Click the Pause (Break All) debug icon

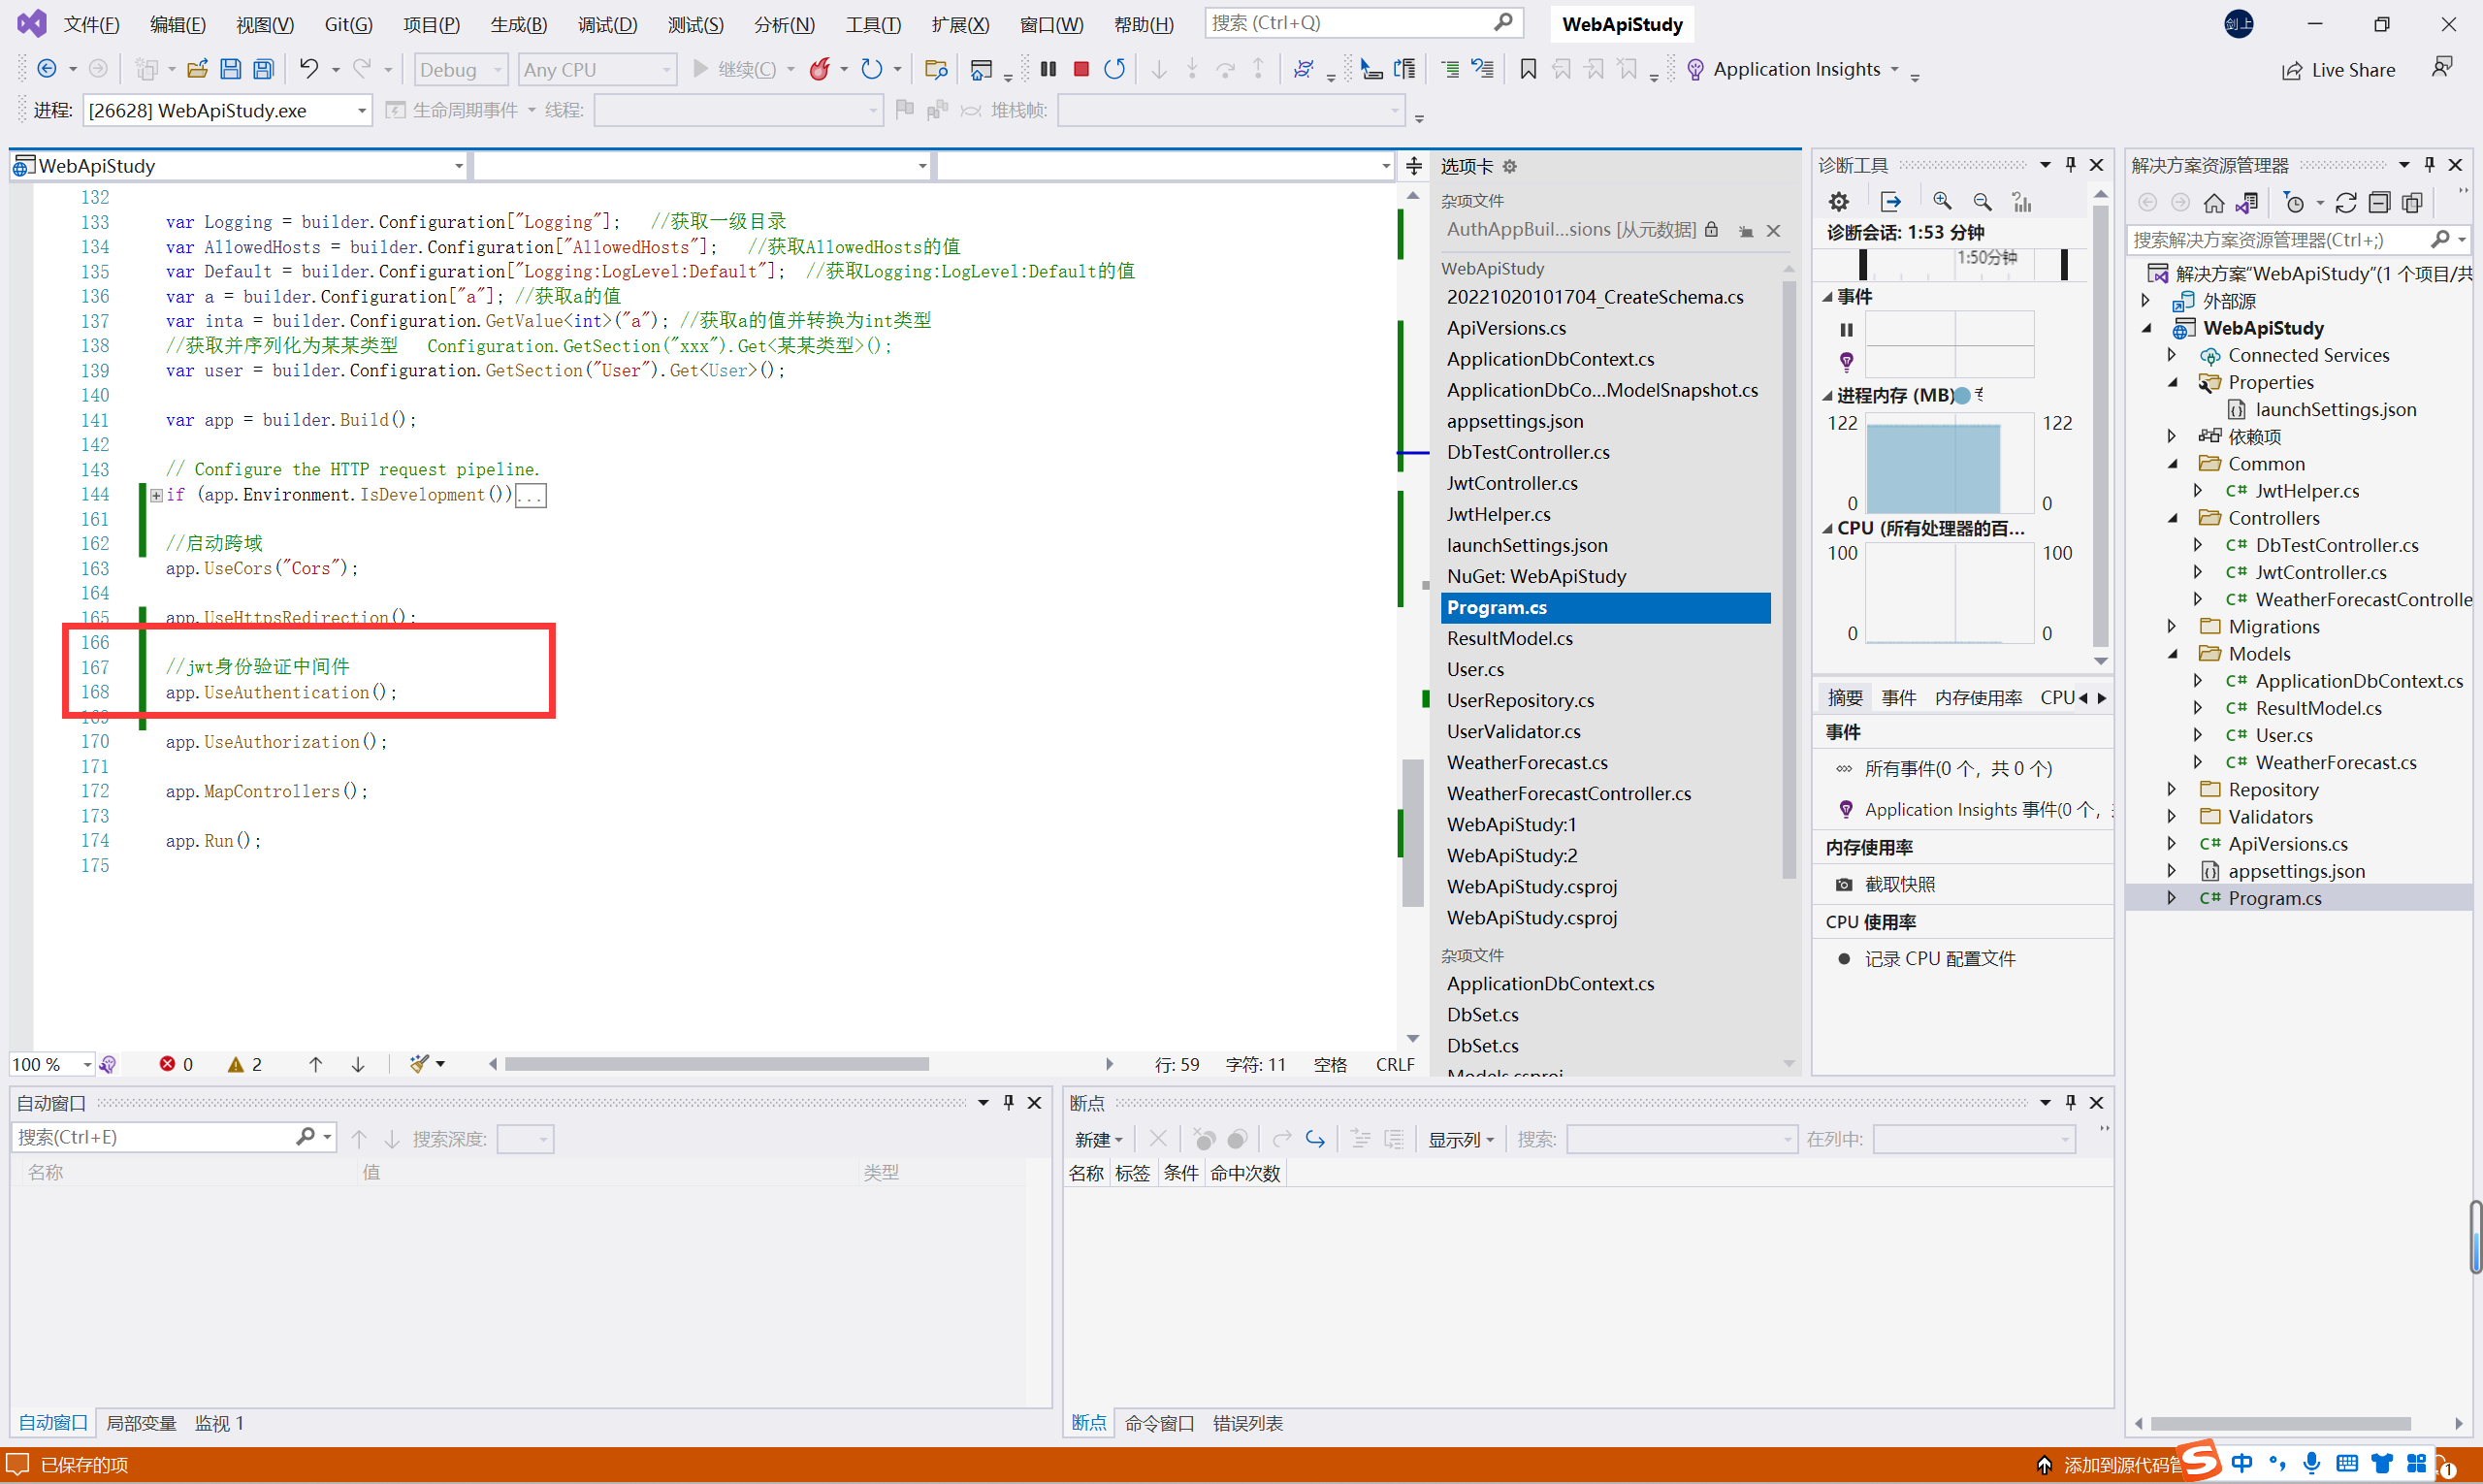1048,69
